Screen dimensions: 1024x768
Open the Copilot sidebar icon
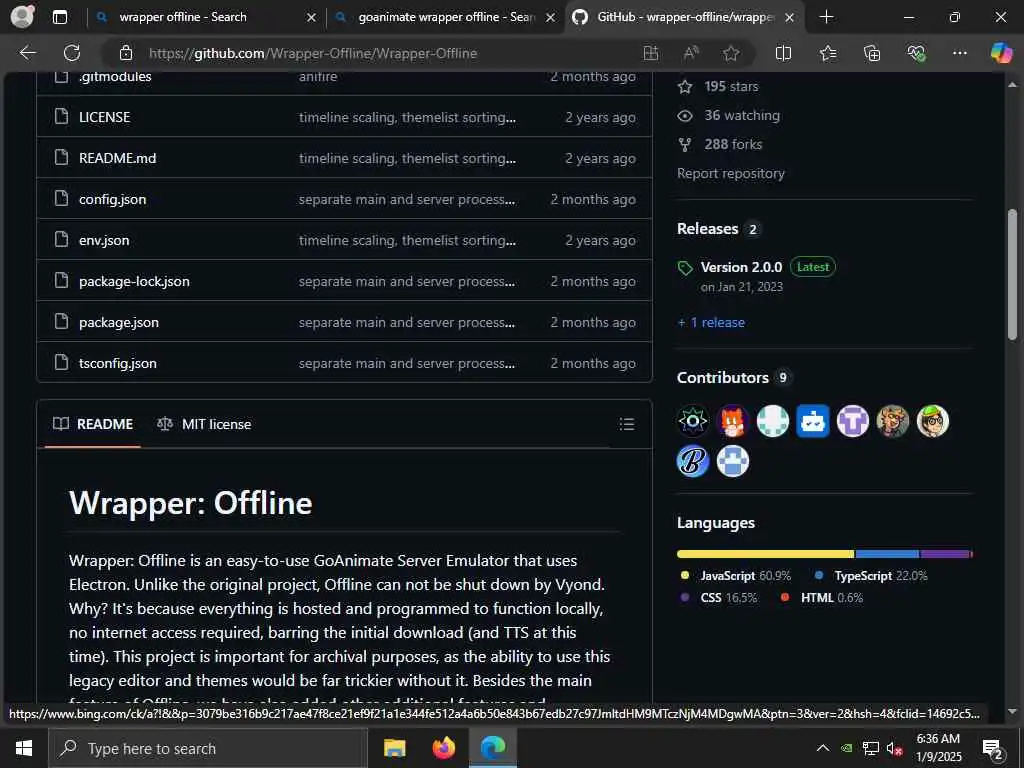1001,53
